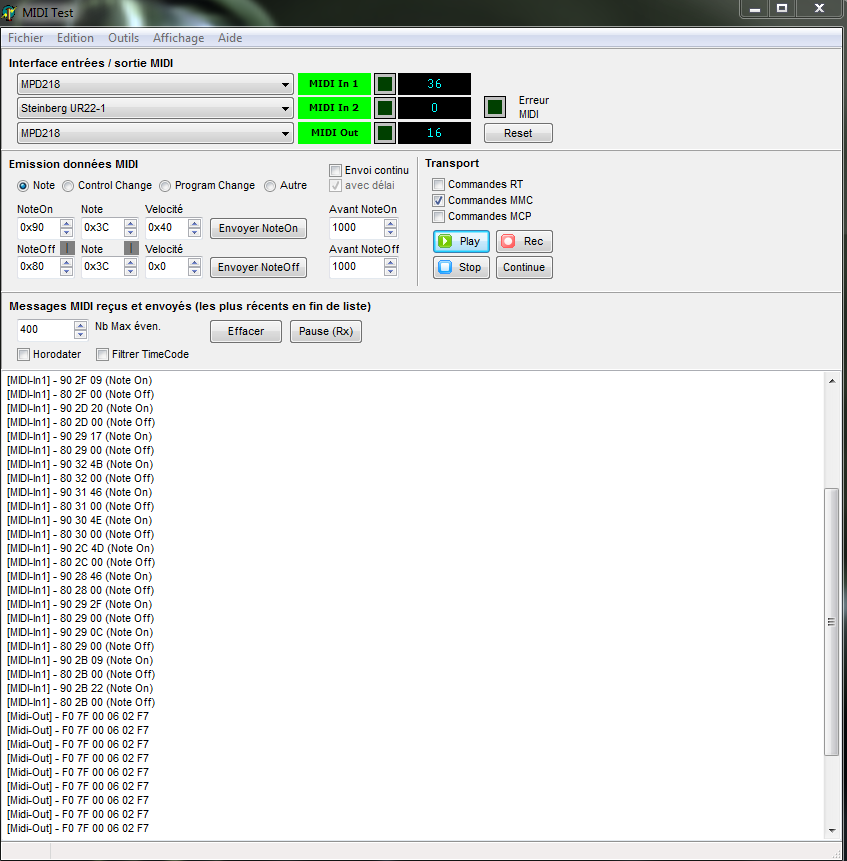Increase NoteOn status value 0x90
847x861 pixels.
[66, 223]
